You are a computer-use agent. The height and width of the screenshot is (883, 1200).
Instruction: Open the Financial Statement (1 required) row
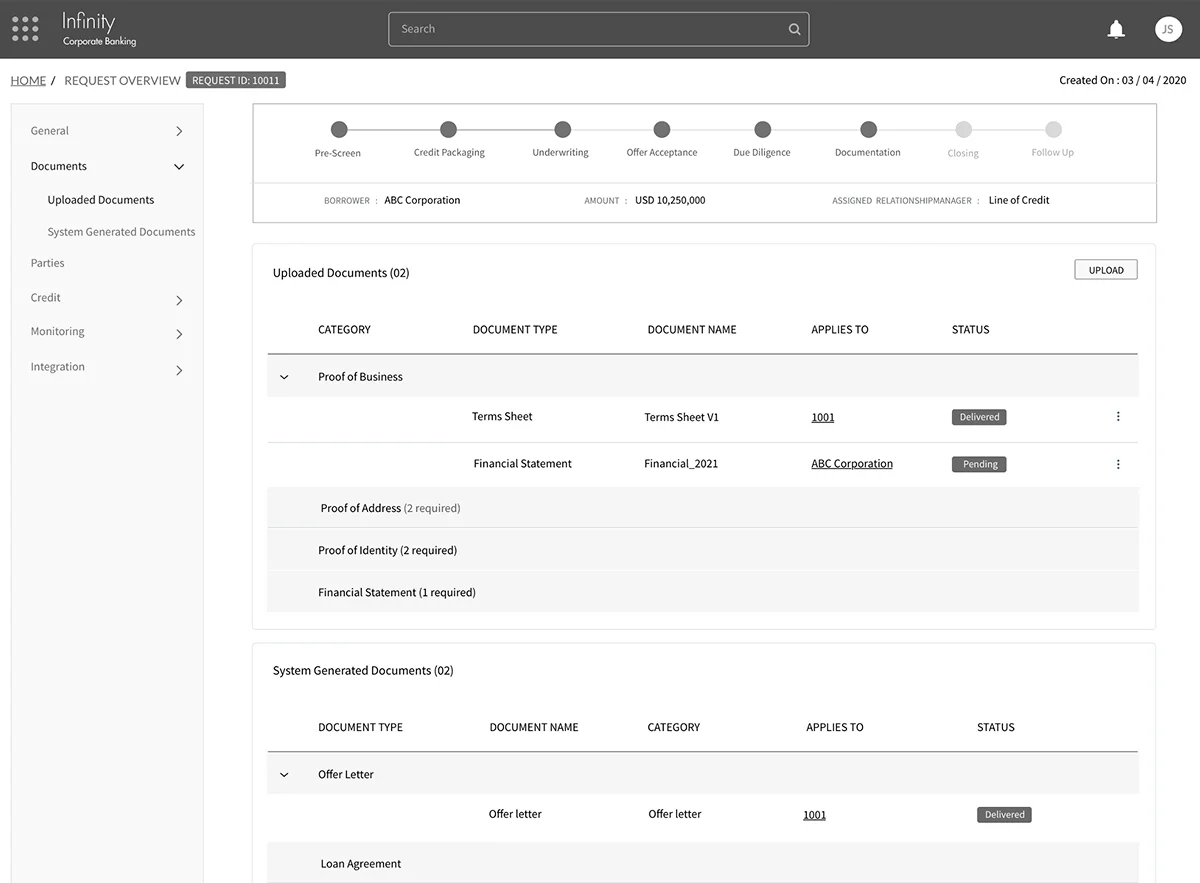click(x=703, y=592)
